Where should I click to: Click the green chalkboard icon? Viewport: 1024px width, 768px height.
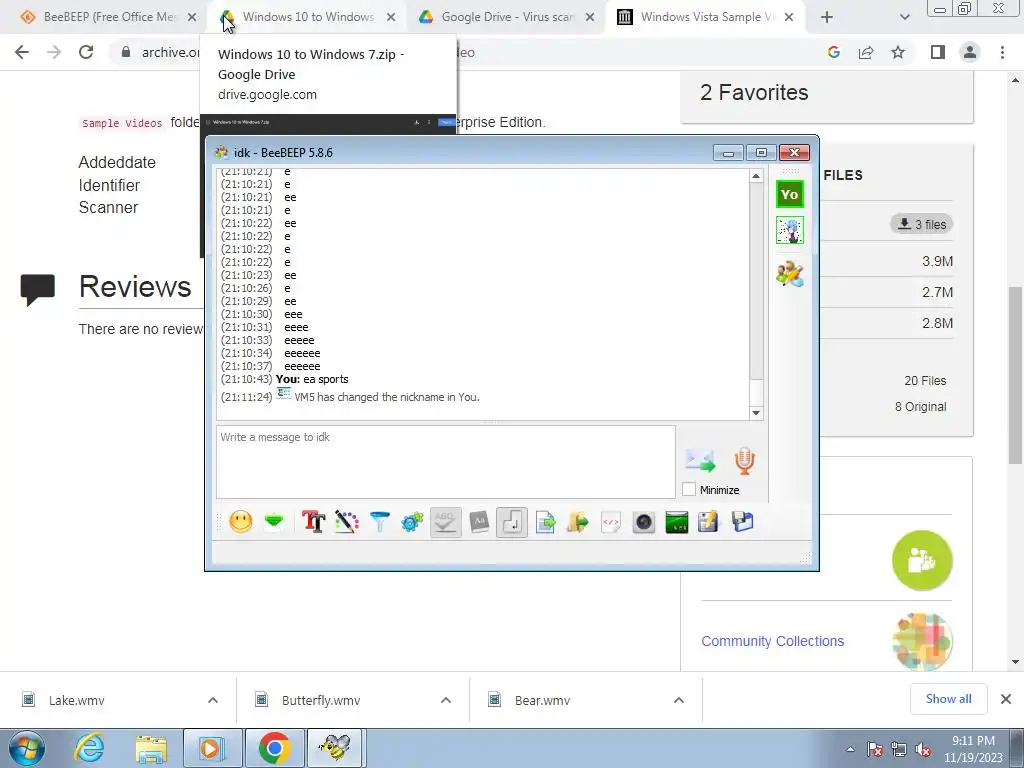pyautogui.click(x=677, y=522)
